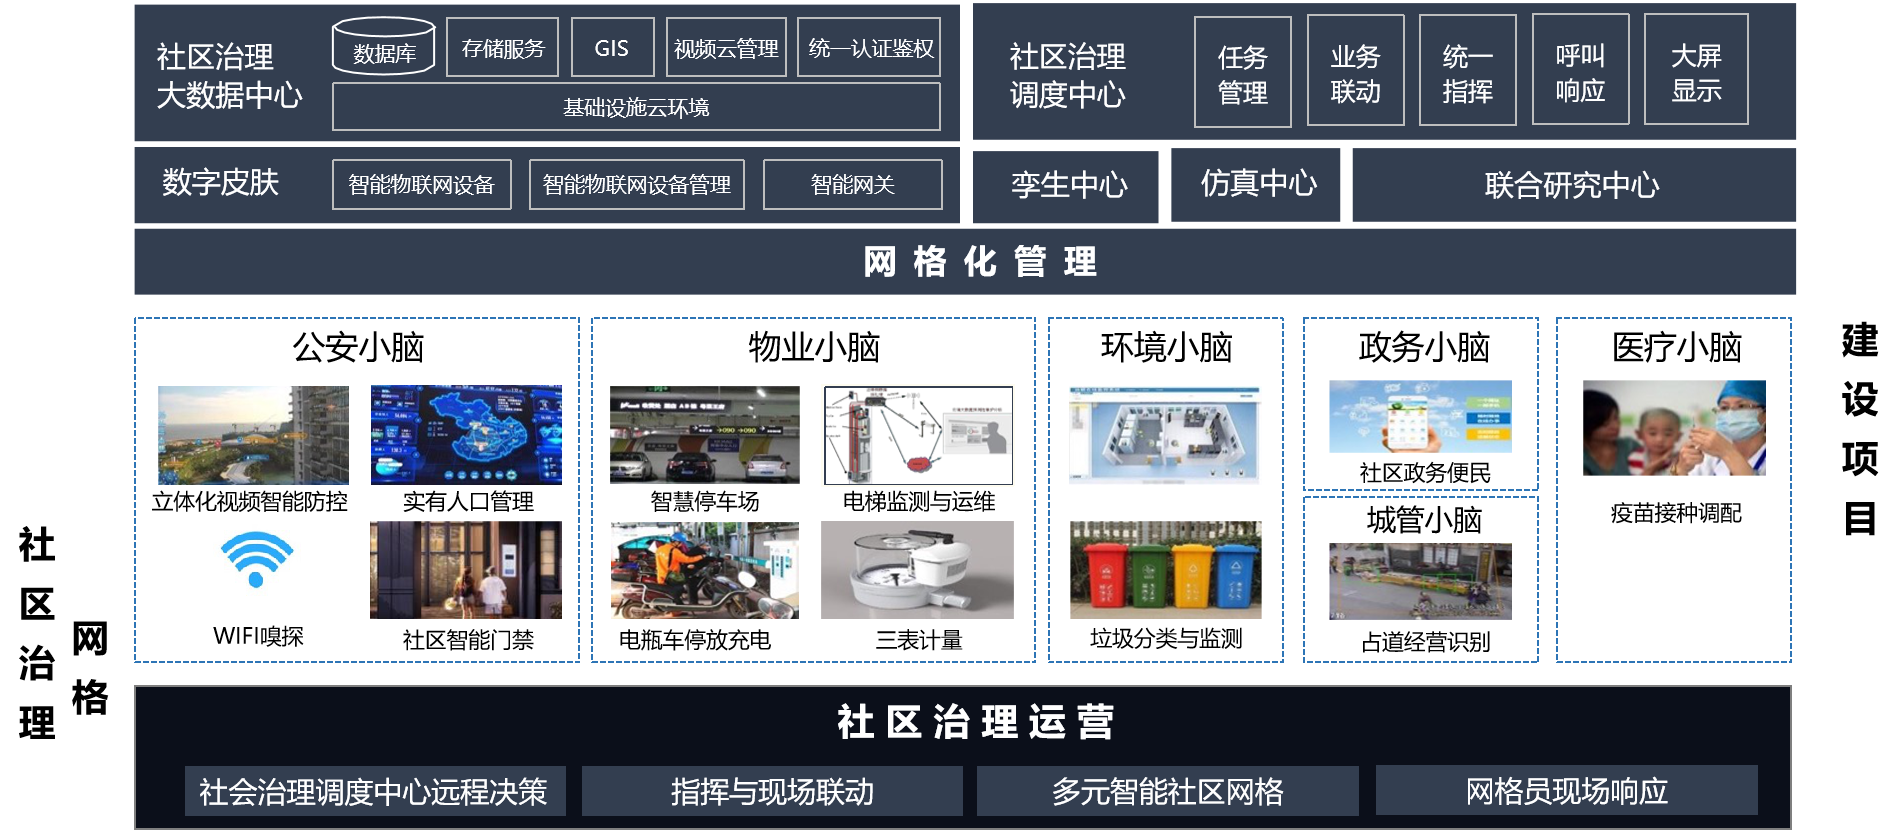Screen dimensions: 1880x830
Task: Select the 存储服务 box
Action: (502, 48)
